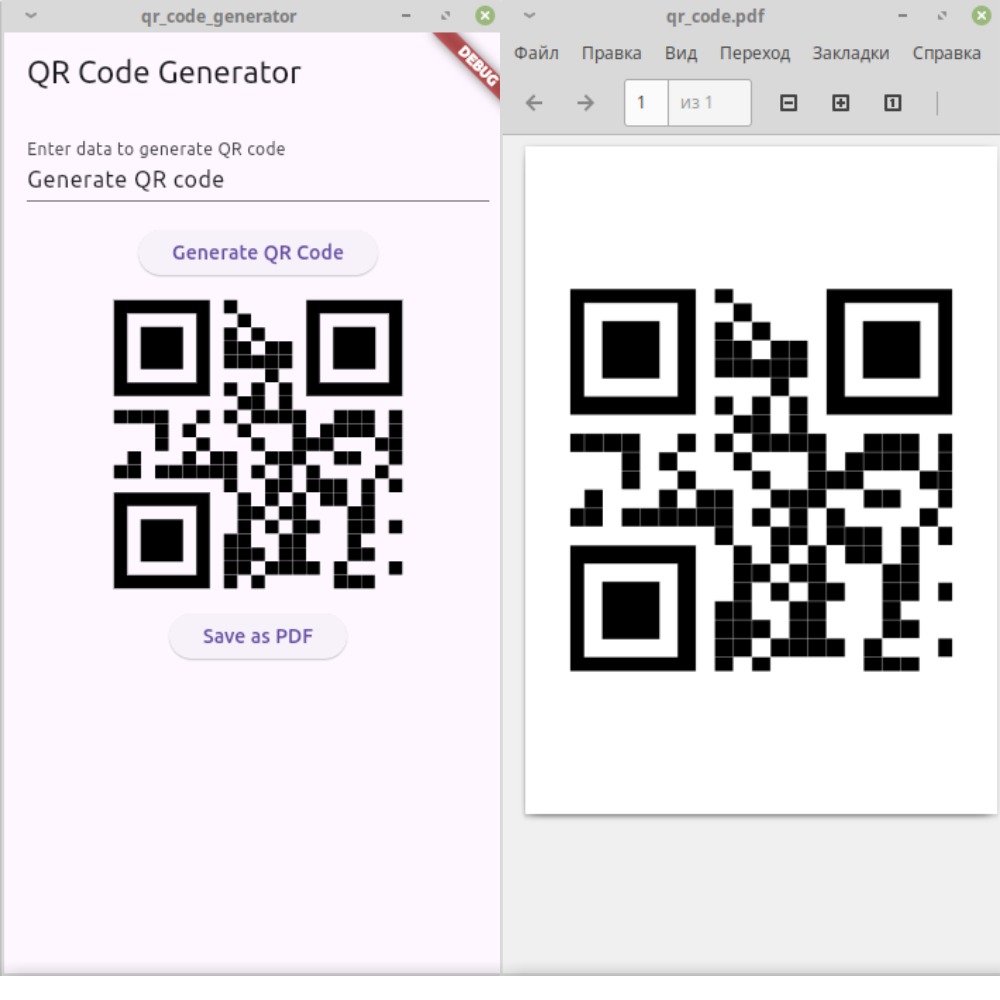1000x1000 pixels.
Task: Click the QR code on the PDF page
Action: click(x=761, y=480)
